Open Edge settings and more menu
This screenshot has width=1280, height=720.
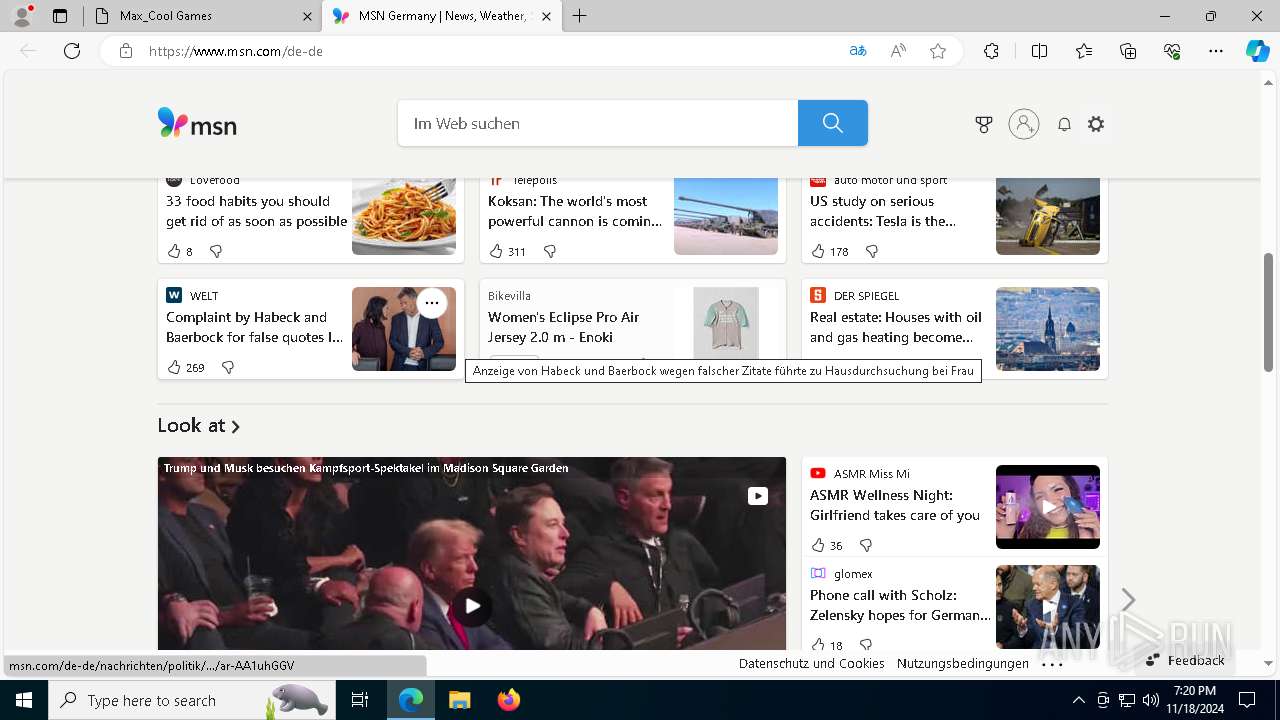[1216, 51]
